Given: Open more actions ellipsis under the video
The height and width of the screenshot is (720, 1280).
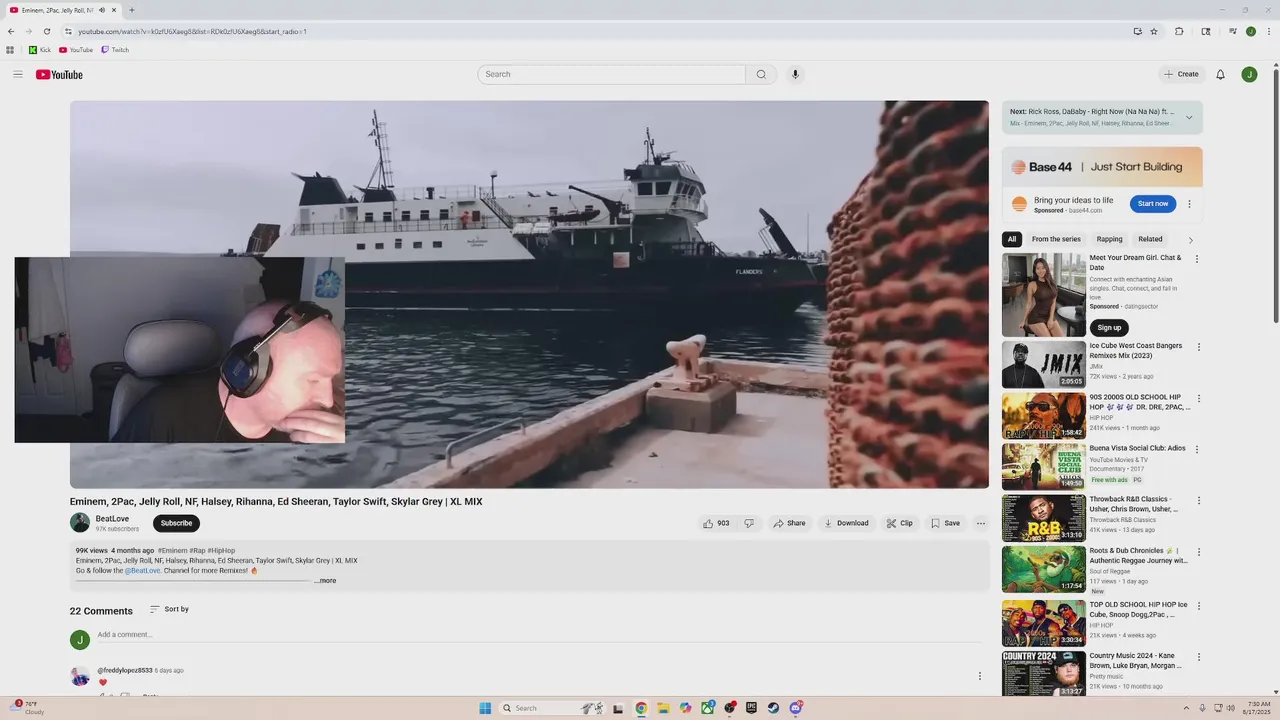Looking at the screenshot, I should (x=980, y=523).
